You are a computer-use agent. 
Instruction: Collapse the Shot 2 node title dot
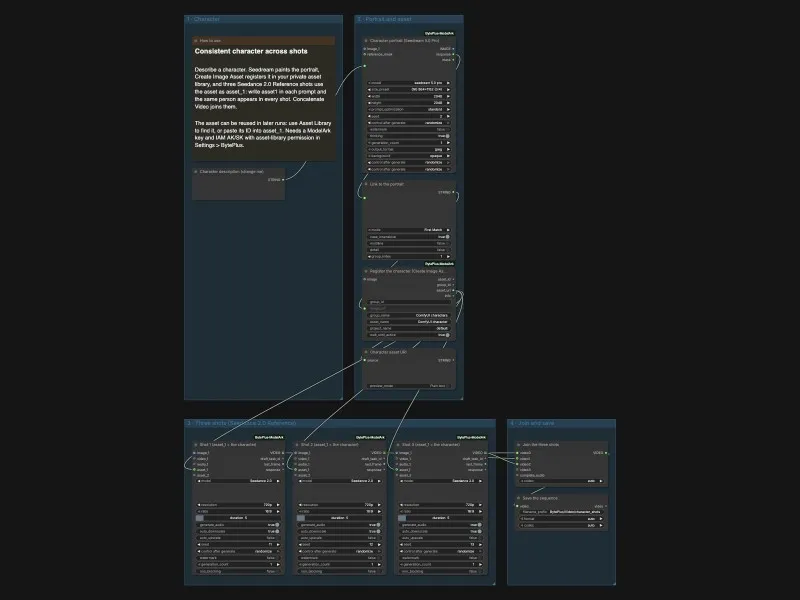click(x=297, y=445)
